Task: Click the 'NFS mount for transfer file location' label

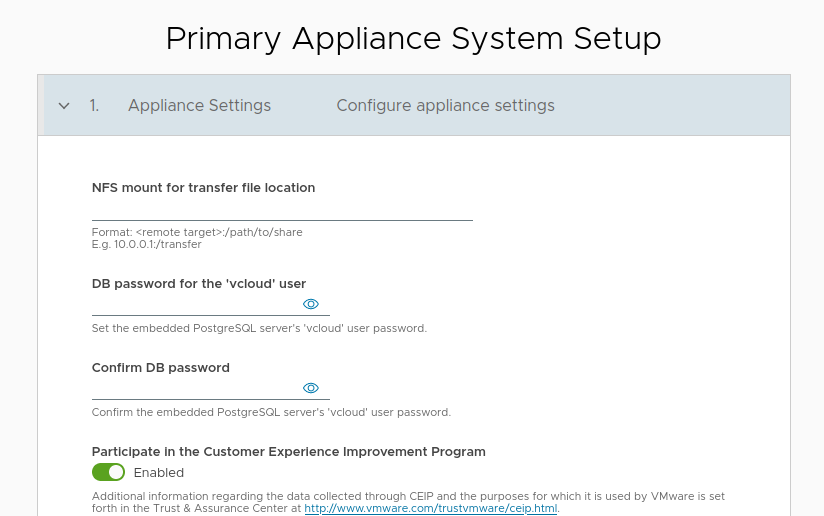Action: pyautogui.click(x=203, y=187)
